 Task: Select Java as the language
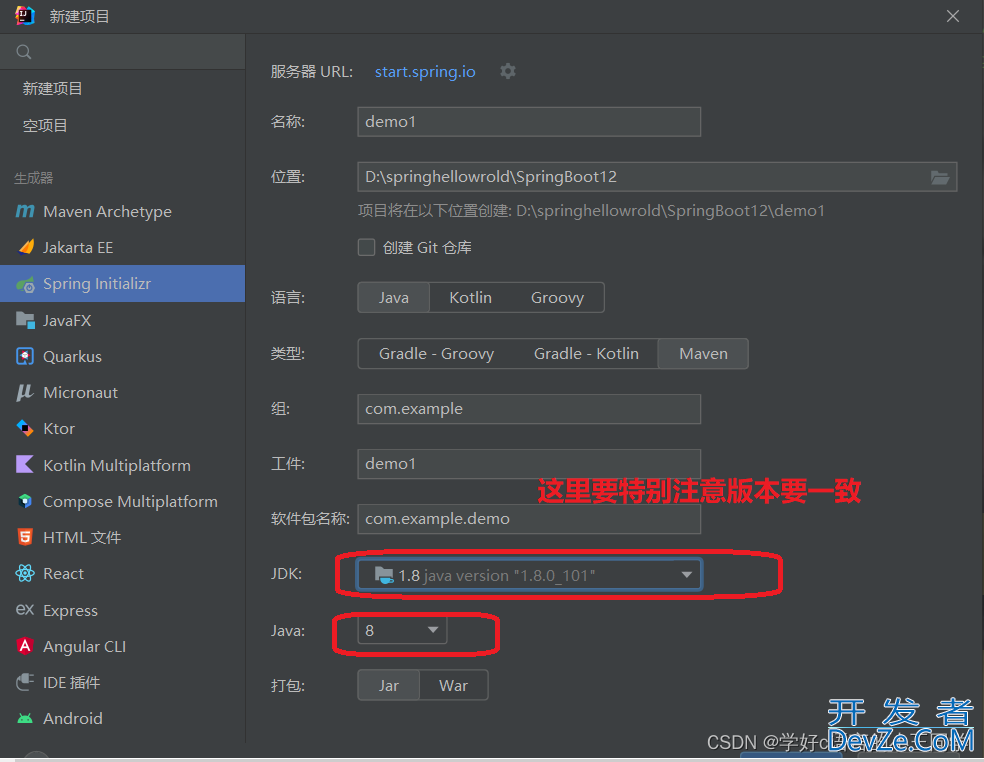tap(393, 298)
